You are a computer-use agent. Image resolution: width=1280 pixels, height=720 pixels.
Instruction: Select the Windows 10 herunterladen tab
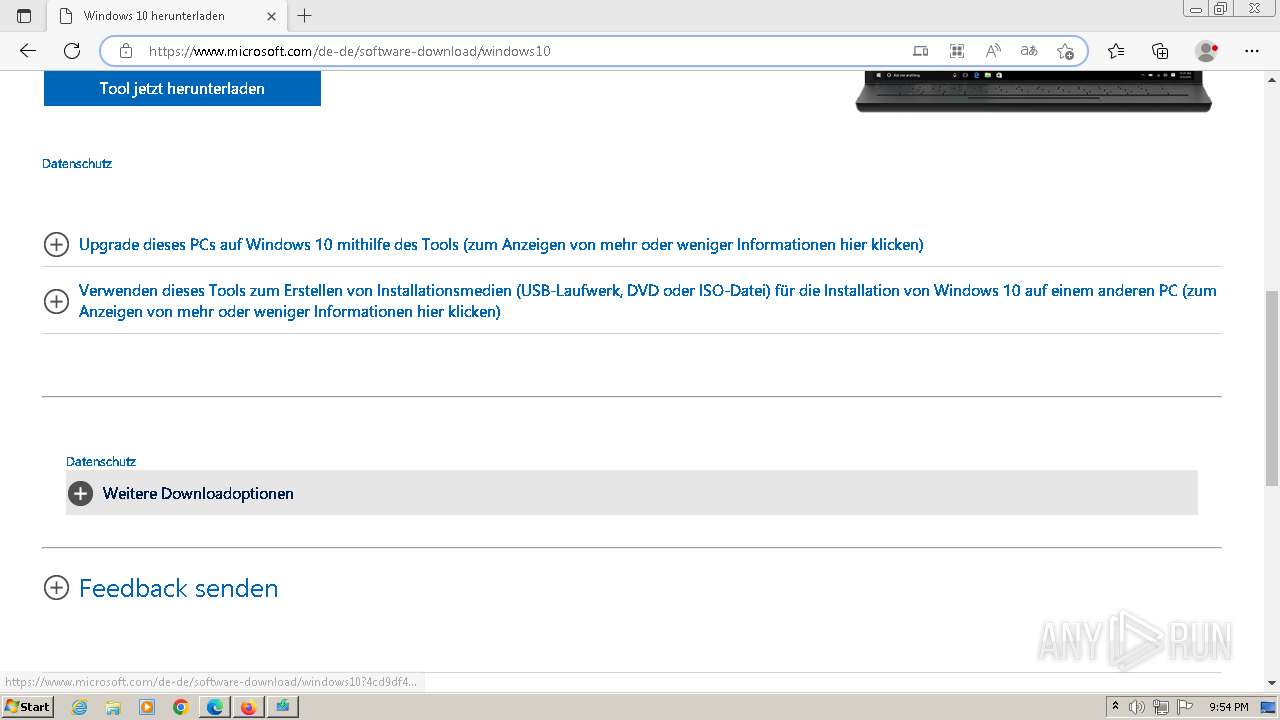click(x=167, y=16)
